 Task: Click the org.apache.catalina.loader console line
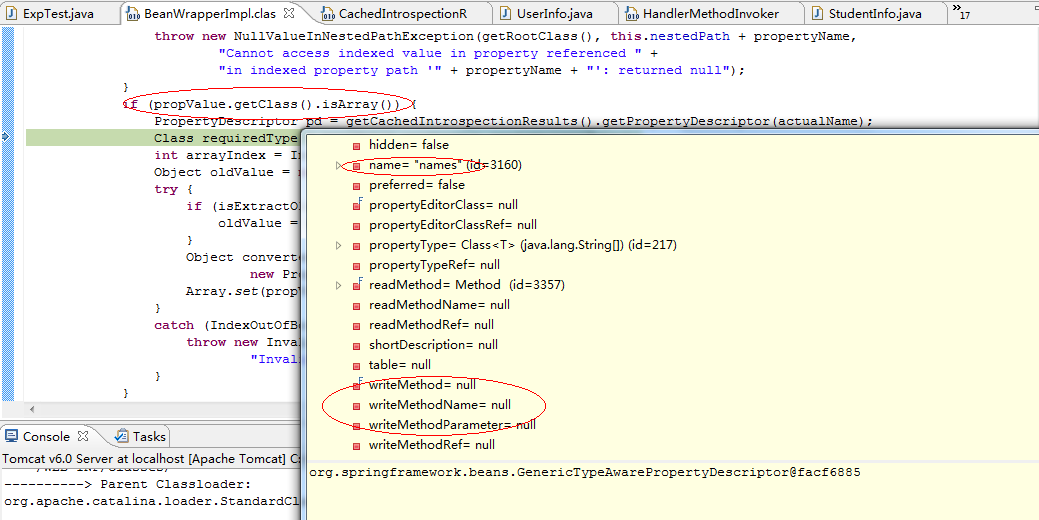tap(152, 501)
